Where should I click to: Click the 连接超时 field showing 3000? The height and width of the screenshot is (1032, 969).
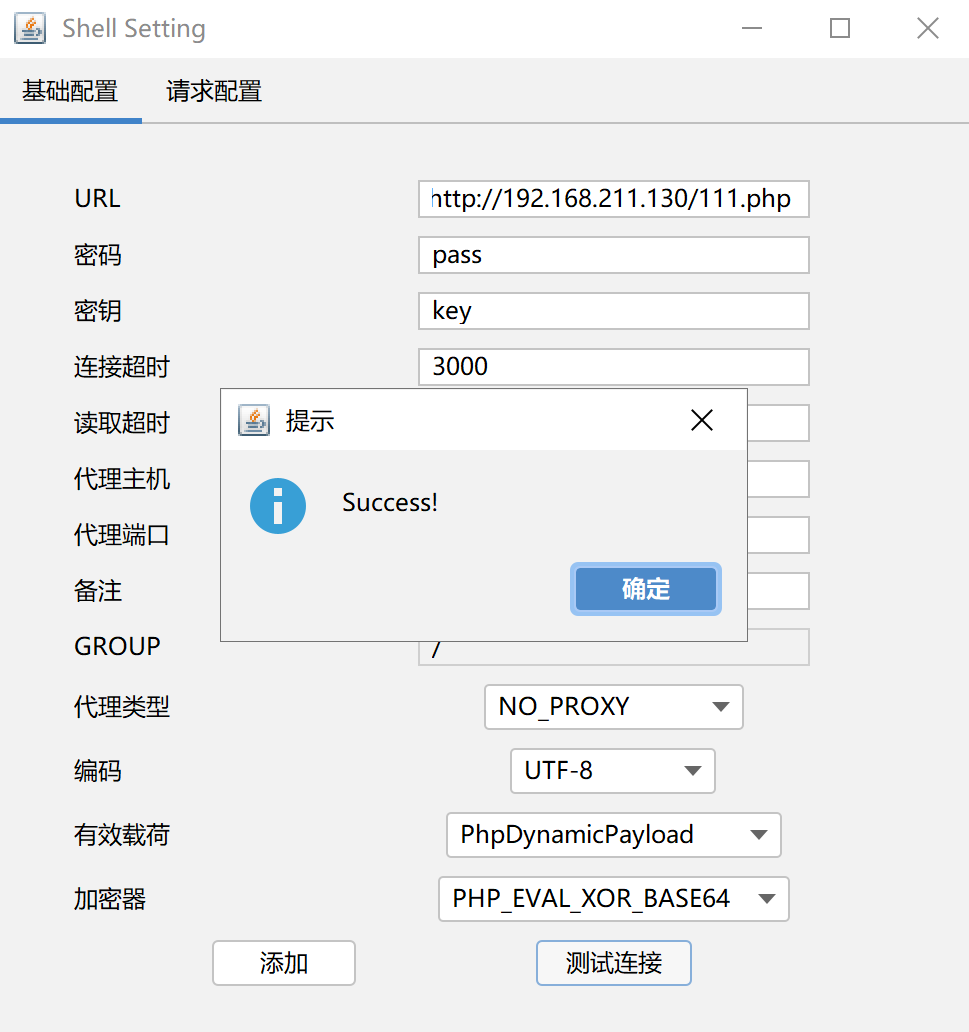(613, 367)
